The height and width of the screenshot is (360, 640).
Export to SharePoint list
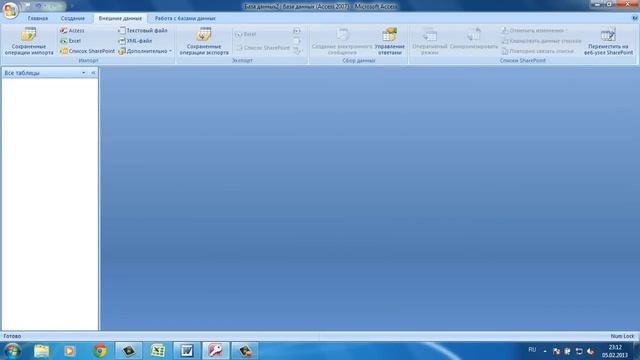click(x=262, y=48)
